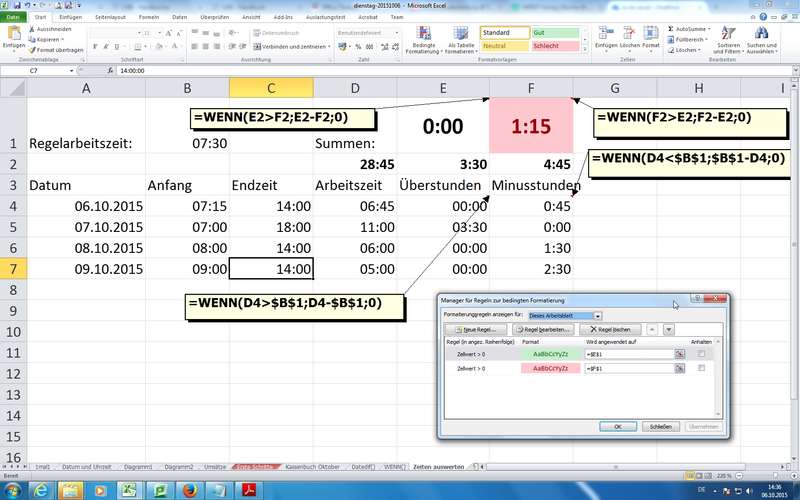
Task: Click the Neue Regel button
Action: tap(475, 329)
